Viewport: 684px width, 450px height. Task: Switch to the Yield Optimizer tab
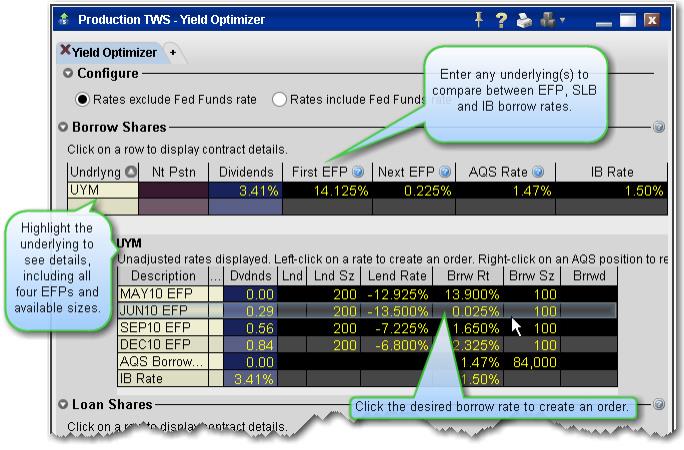[114, 52]
